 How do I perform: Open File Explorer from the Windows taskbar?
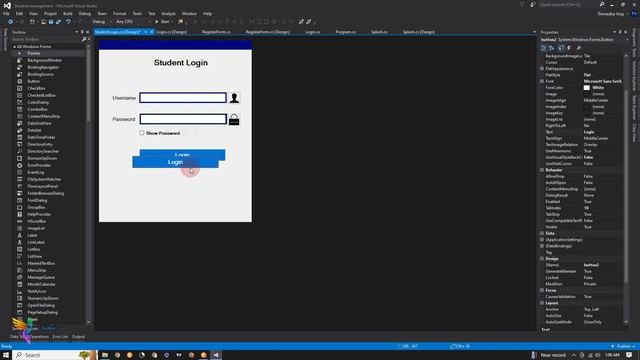tap(105, 355)
